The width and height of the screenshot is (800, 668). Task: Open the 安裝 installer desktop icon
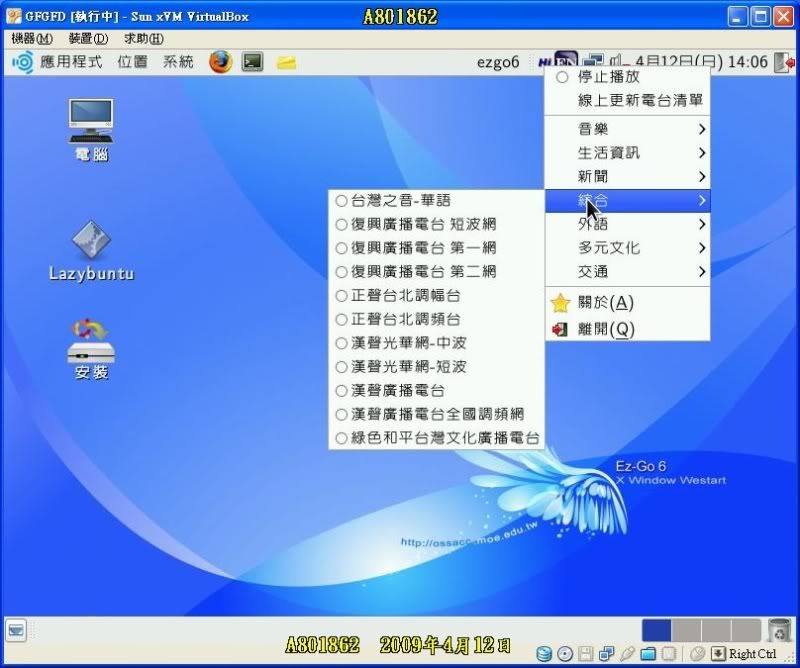pos(91,350)
